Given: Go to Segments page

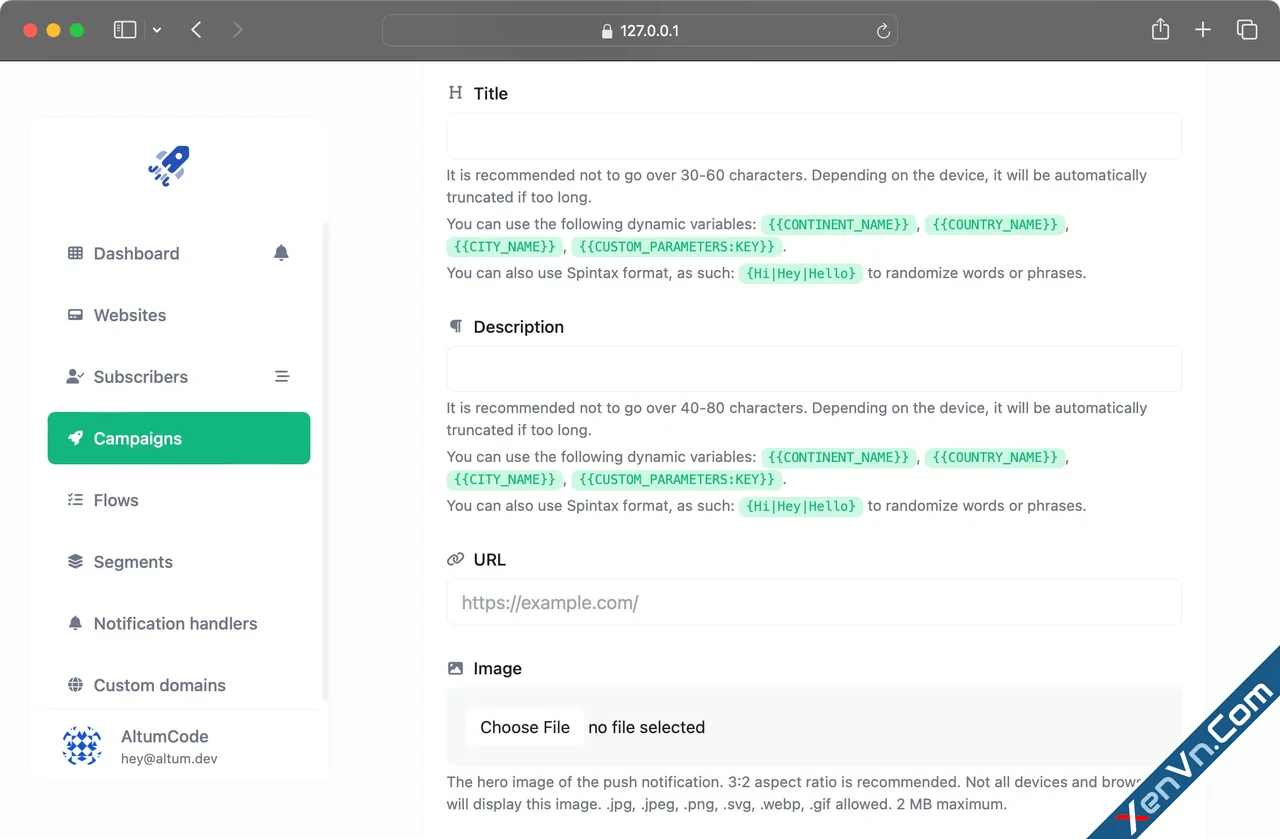Looking at the screenshot, I should point(133,562).
